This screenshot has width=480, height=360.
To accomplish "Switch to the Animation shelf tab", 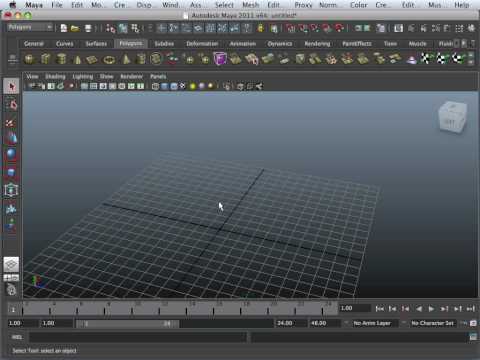I will (x=243, y=44).
